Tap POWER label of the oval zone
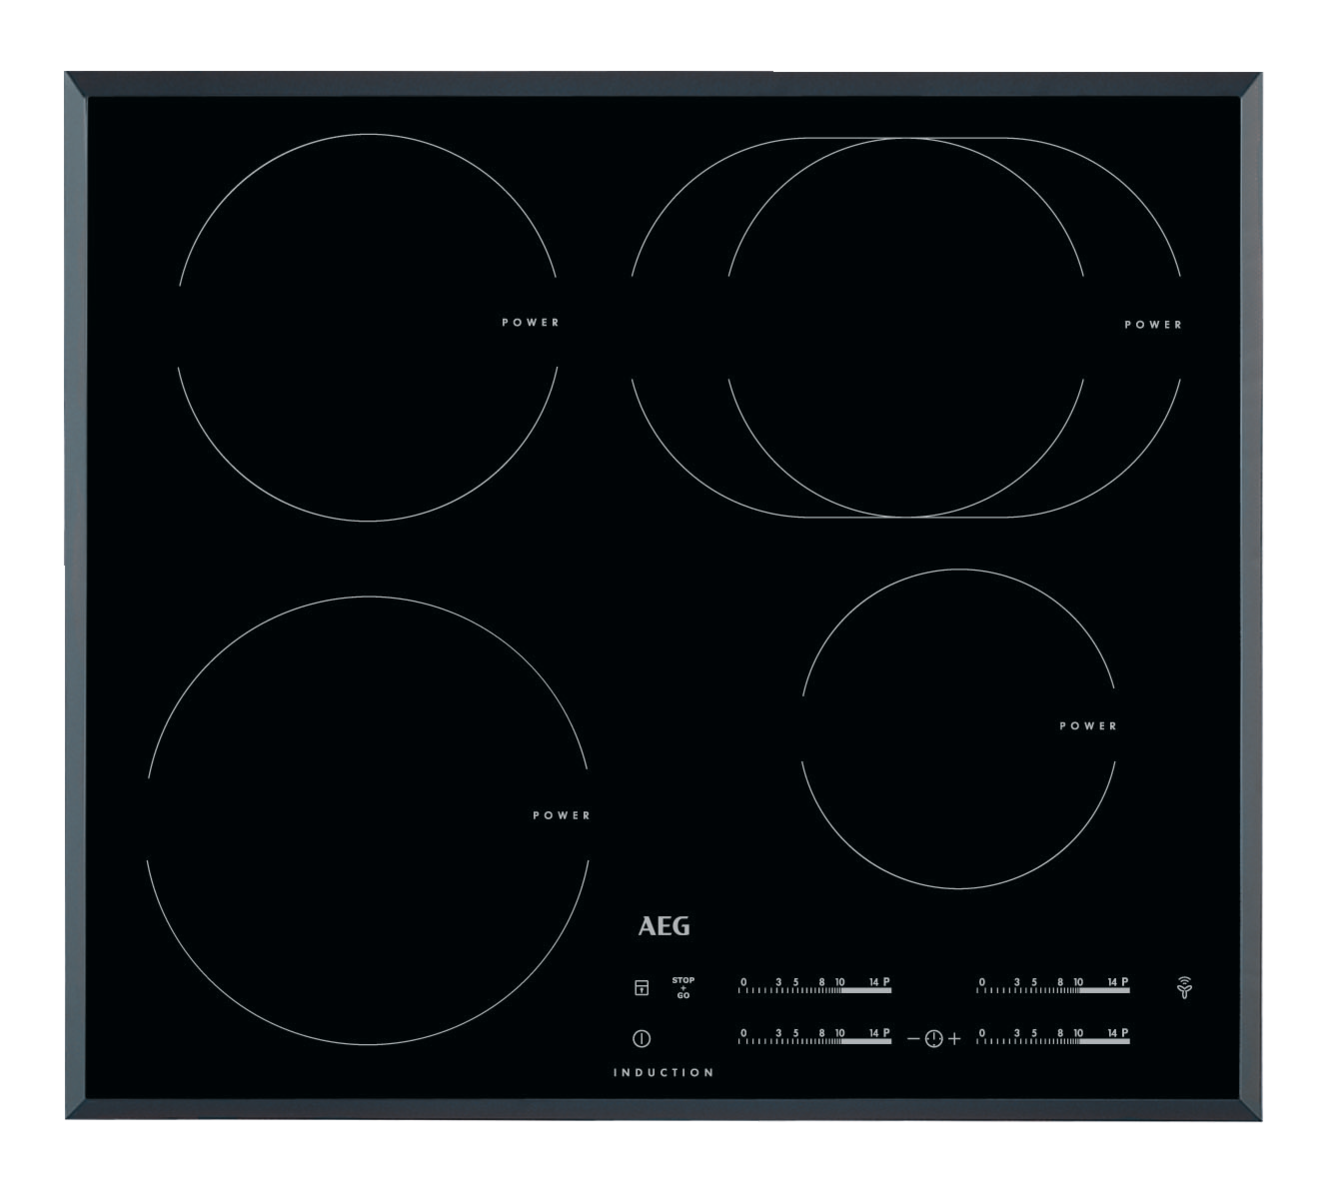The height and width of the screenshot is (1191, 1324). 1153,324
